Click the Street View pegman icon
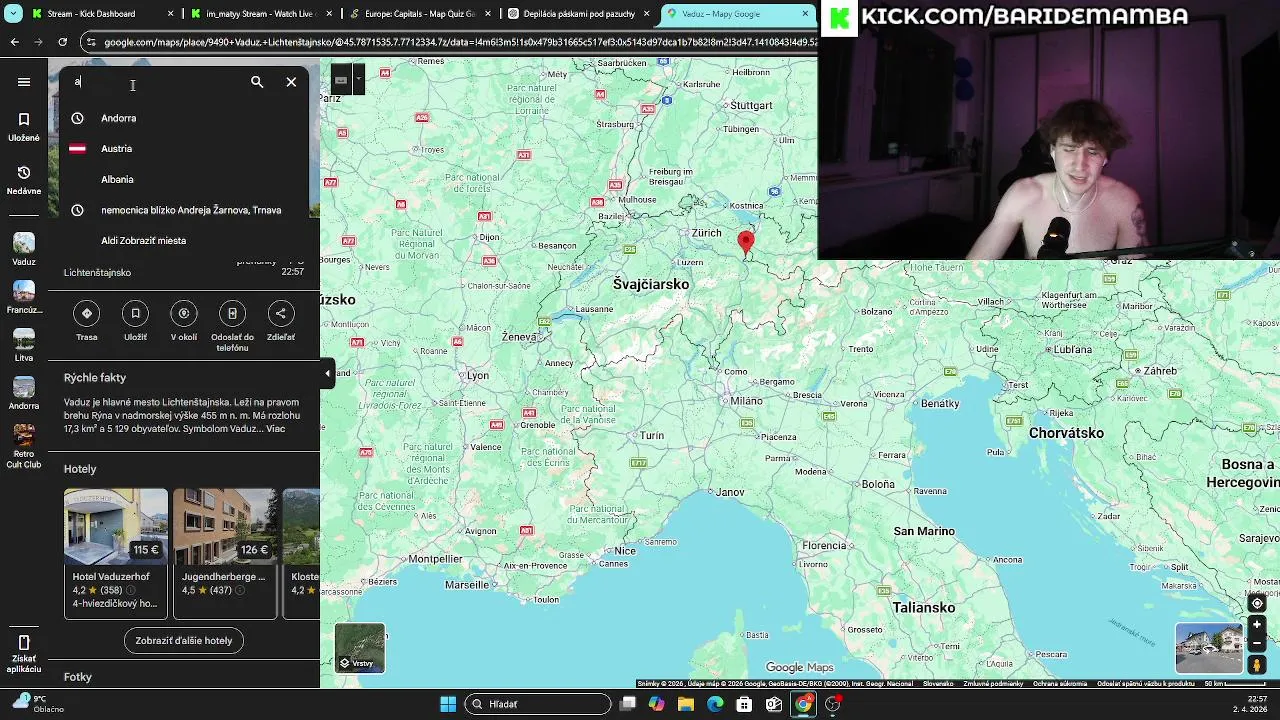The height and width of the screenshot is (720, 1280). coord(1257,665)
